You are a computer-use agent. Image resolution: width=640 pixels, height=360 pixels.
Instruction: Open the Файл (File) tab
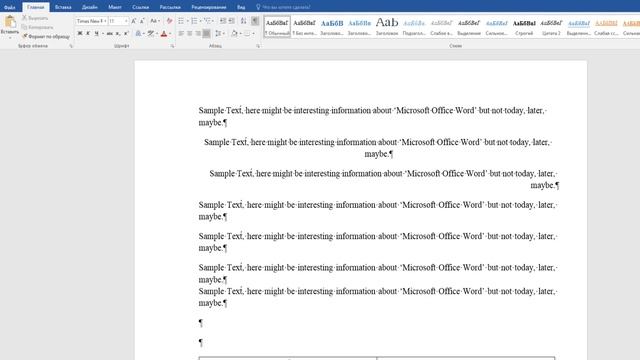pyautogui.click(x=9, y=7)
